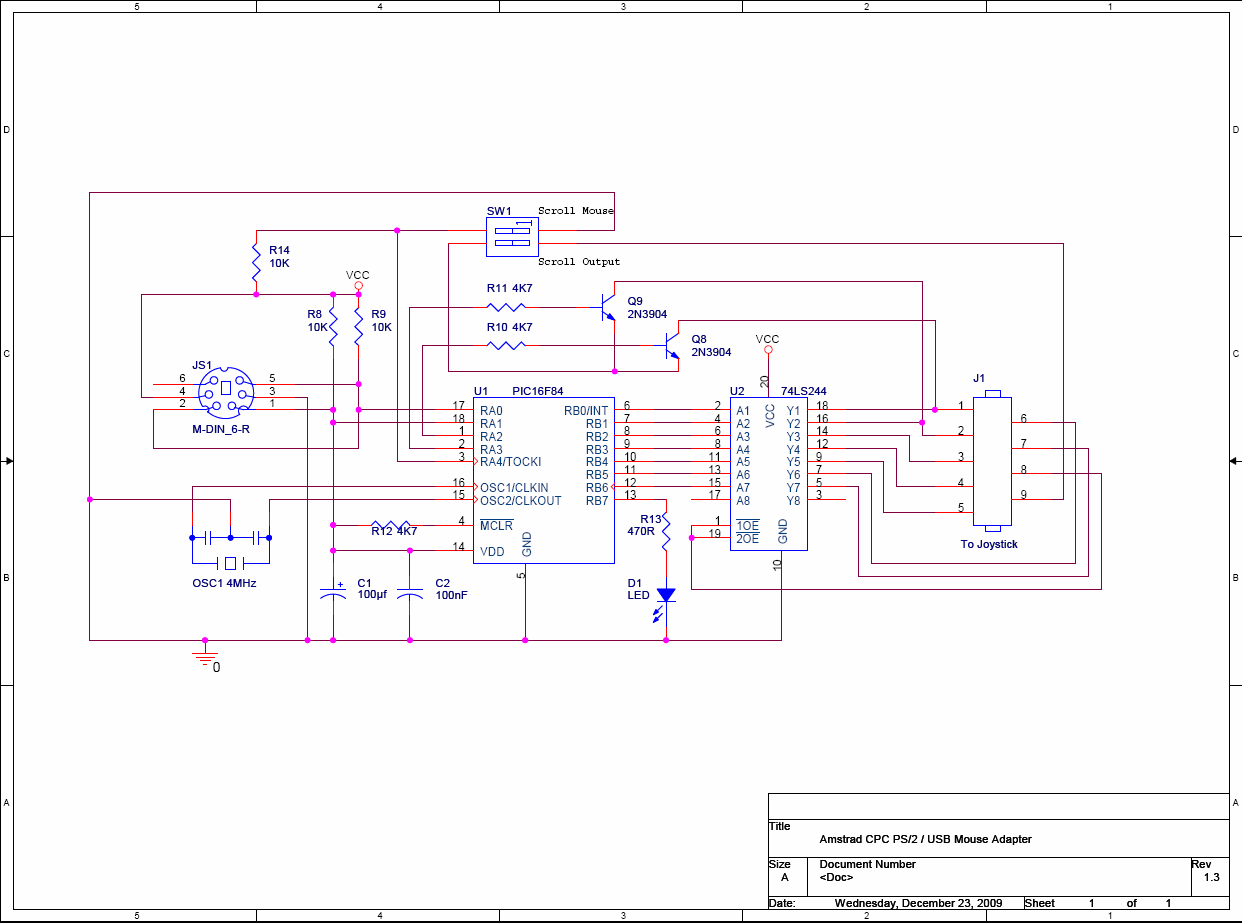Click the RB7 pin label
Viewport: 1244px width, 923px height.
[597, 501]
